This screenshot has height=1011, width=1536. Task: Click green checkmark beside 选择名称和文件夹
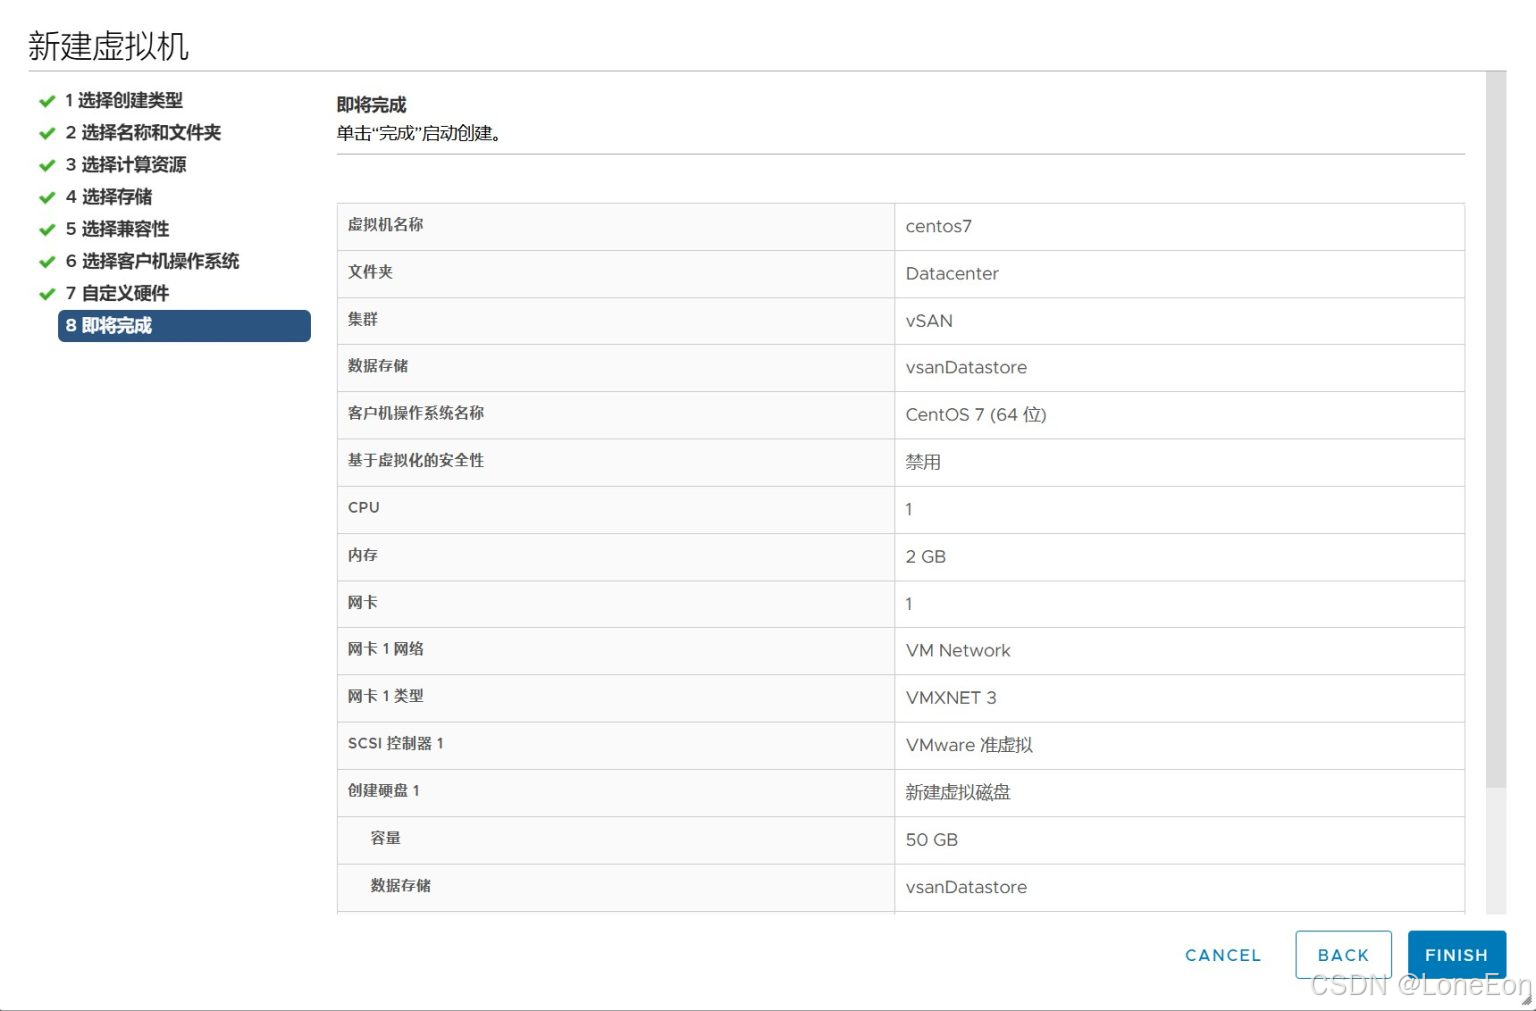pos(46,133)
